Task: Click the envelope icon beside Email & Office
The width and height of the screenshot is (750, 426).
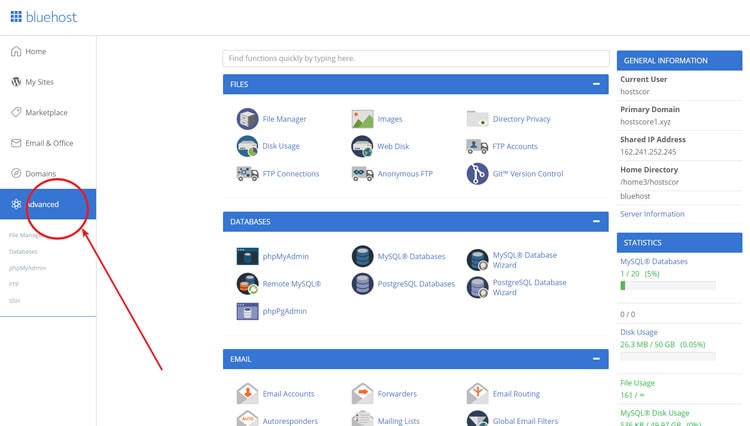Action: tap(16, 143)
